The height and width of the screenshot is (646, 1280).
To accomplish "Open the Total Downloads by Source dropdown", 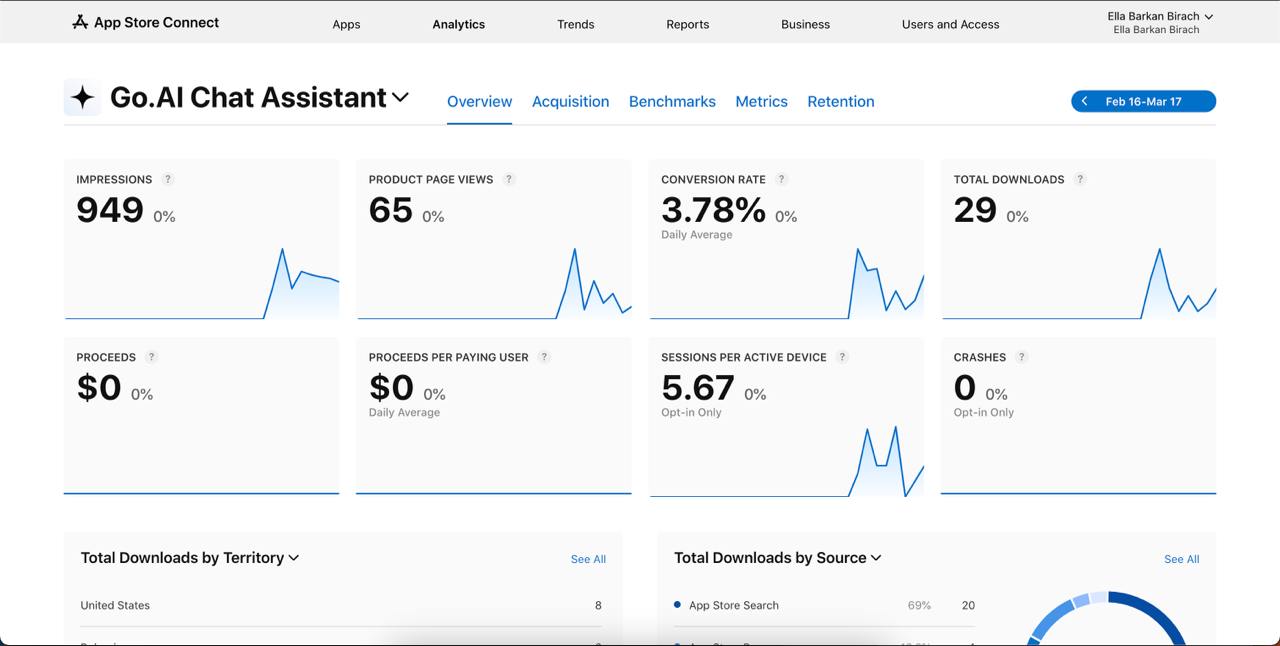I will 876,558.
